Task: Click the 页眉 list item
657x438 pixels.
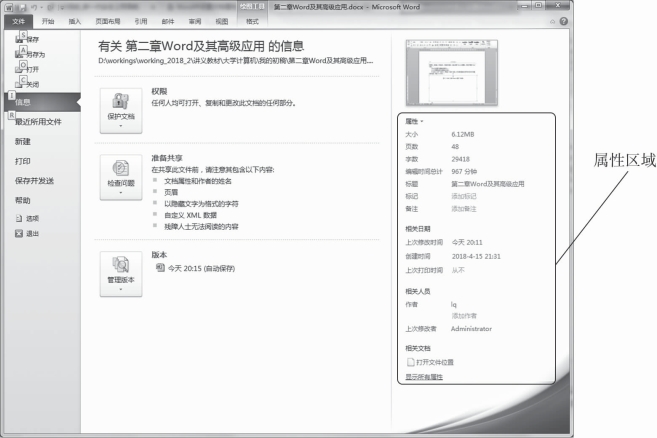Action: (171, 192)
